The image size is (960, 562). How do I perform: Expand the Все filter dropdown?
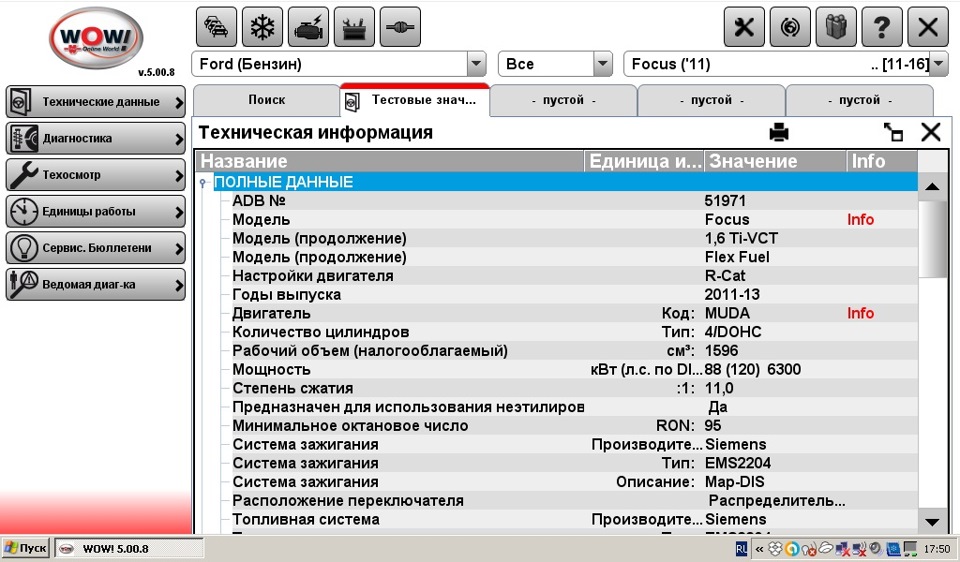tap(603, 64)
